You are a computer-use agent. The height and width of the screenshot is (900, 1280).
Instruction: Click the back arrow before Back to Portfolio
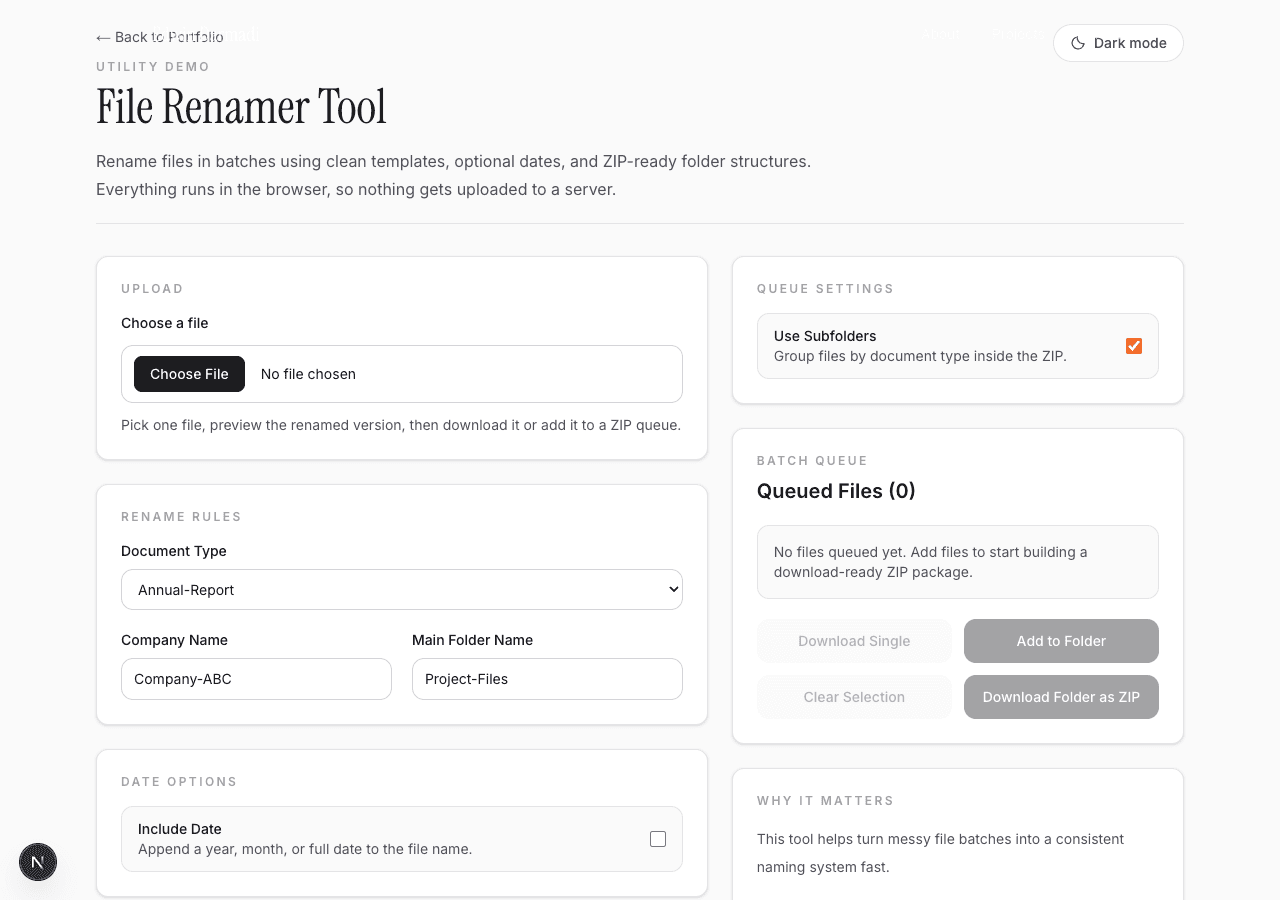pos(103,37)
